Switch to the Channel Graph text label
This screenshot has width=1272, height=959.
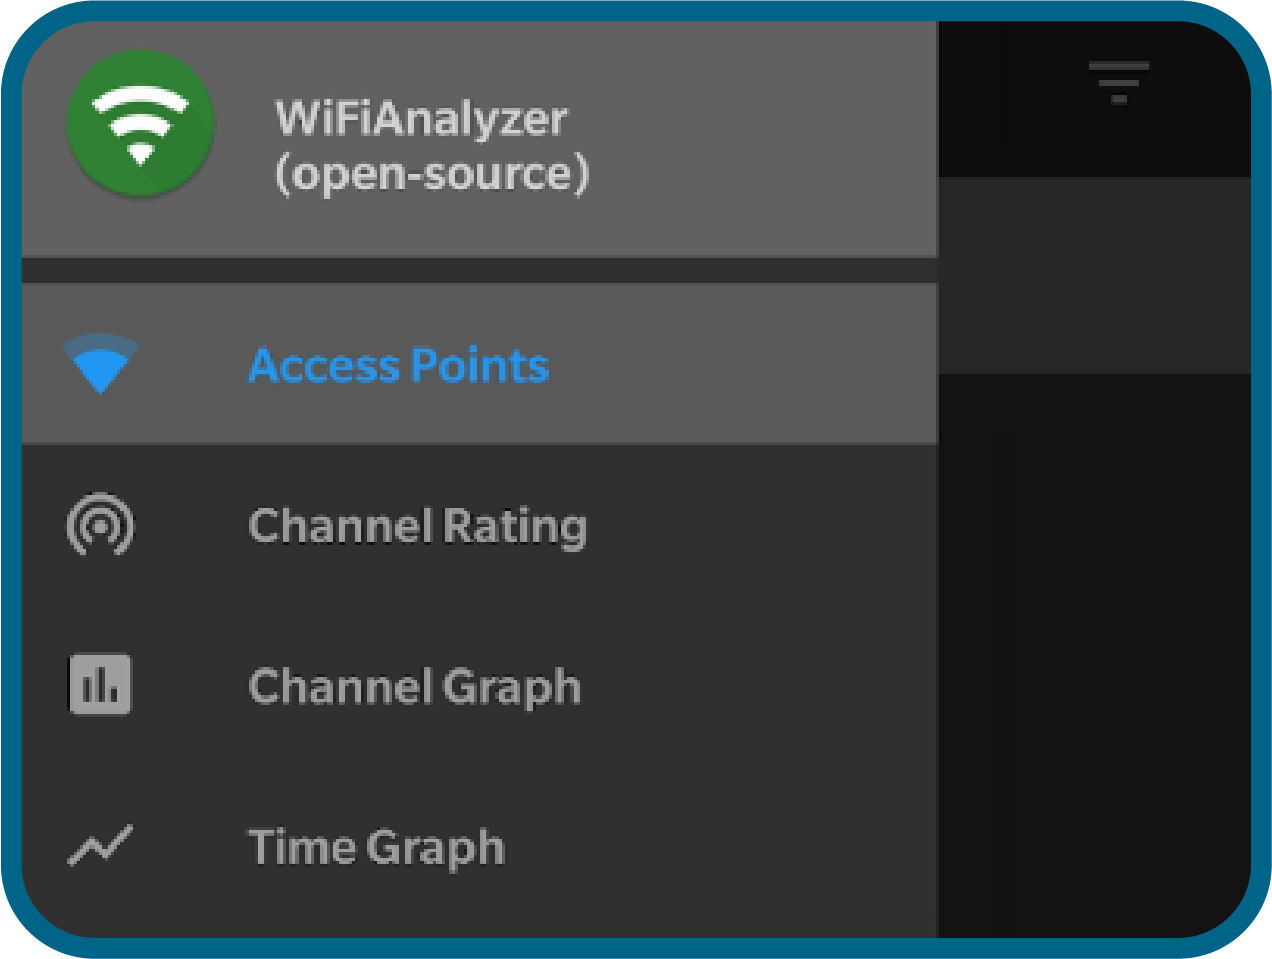[x=414, y=687]
